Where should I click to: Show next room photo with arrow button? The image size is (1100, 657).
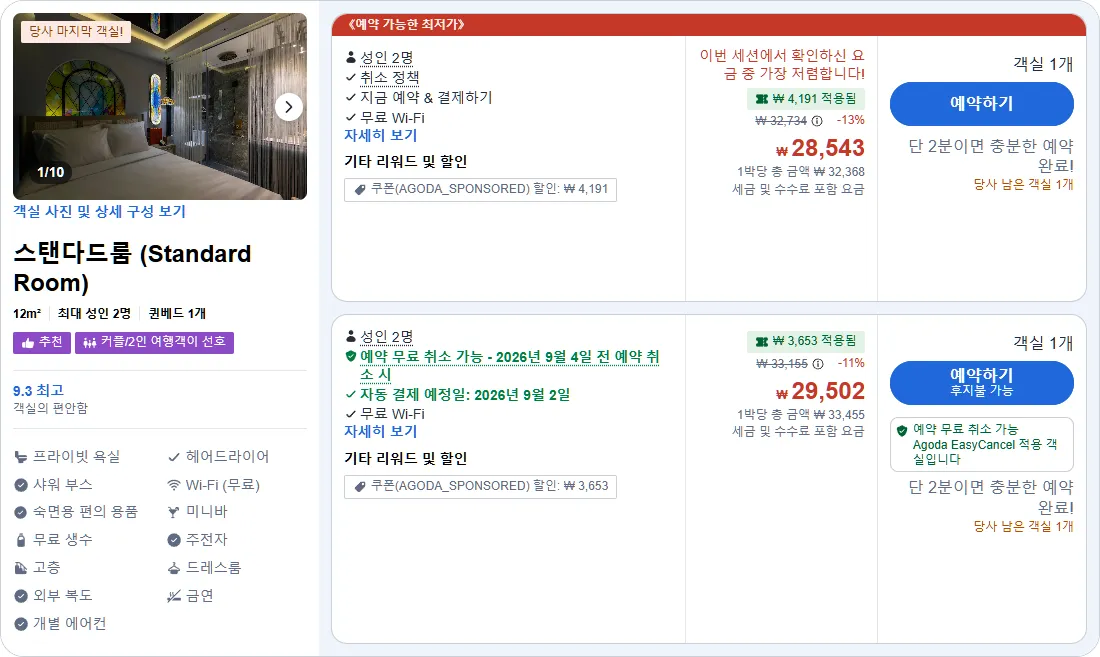(288, 107)
